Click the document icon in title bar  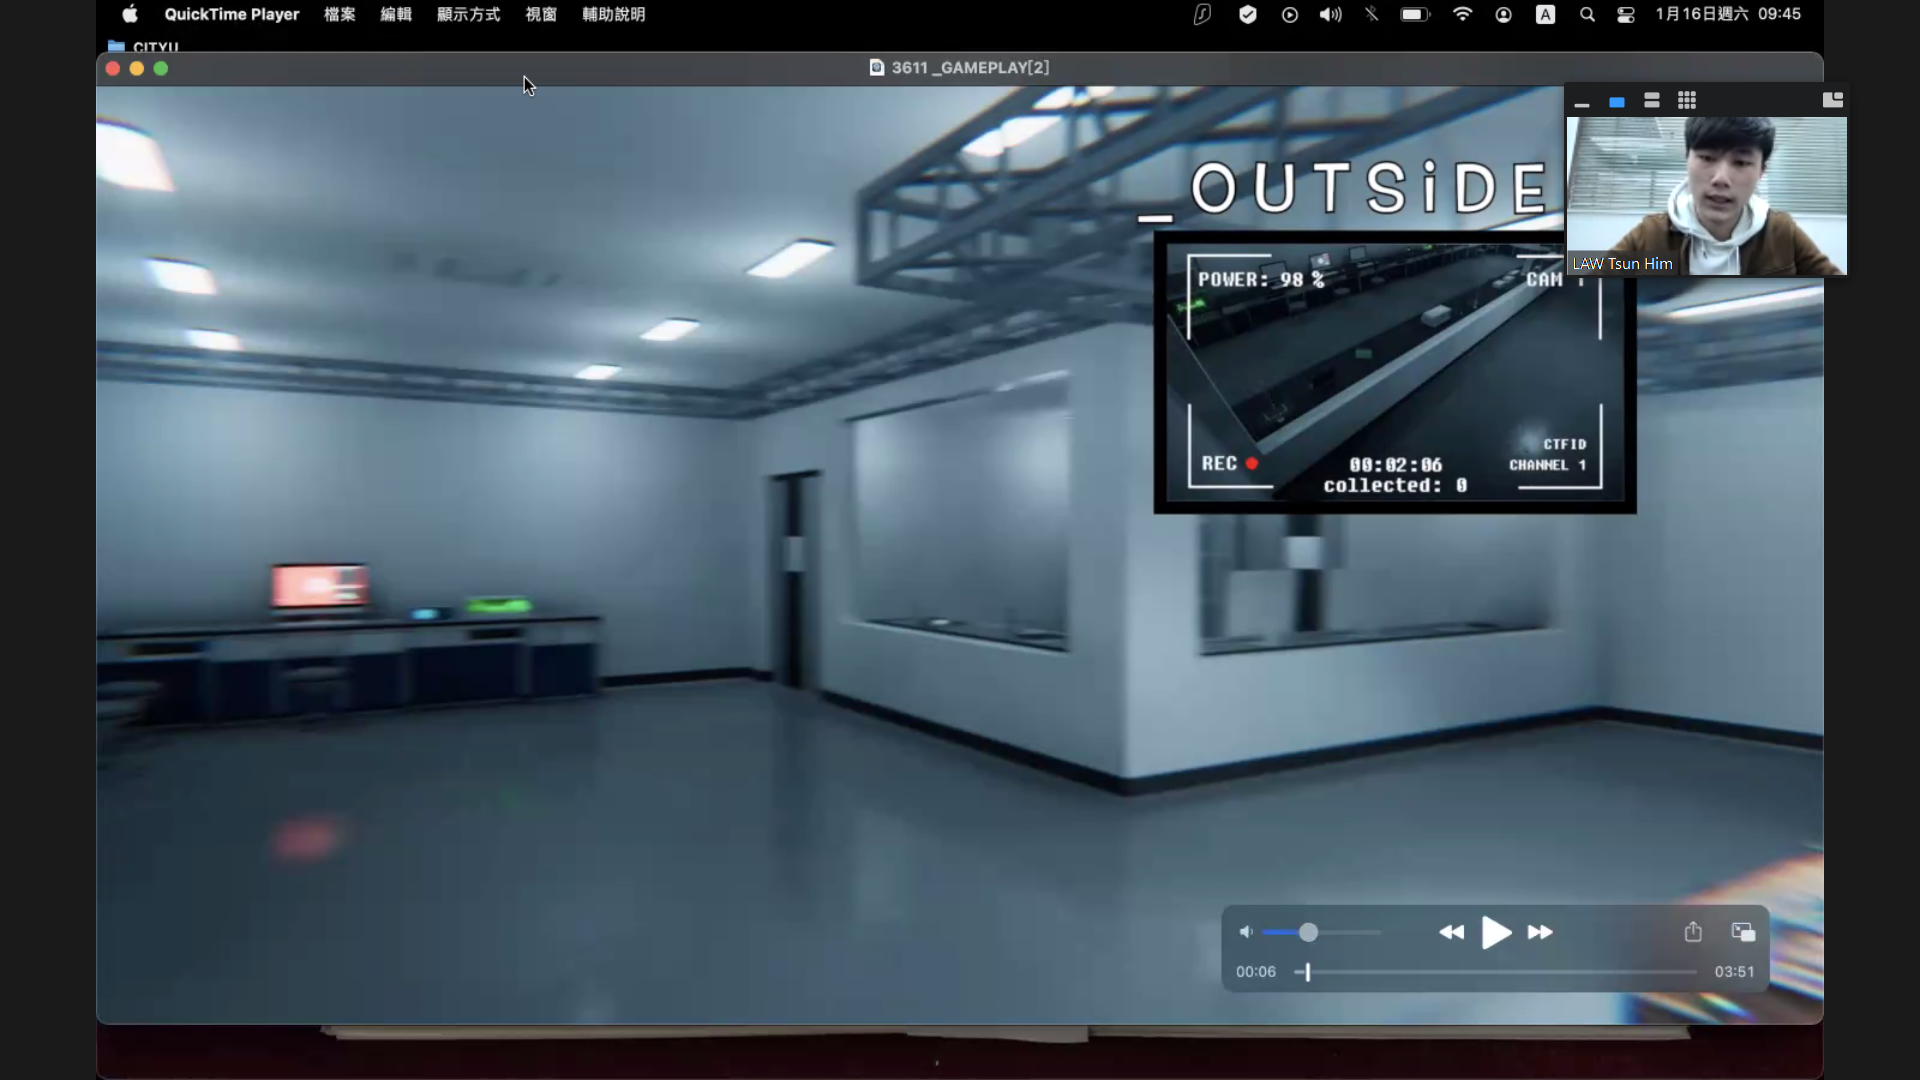coord(877,67)
